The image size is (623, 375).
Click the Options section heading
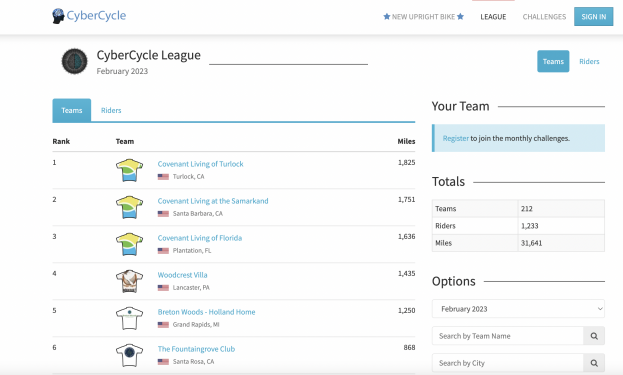pos(454,281)
